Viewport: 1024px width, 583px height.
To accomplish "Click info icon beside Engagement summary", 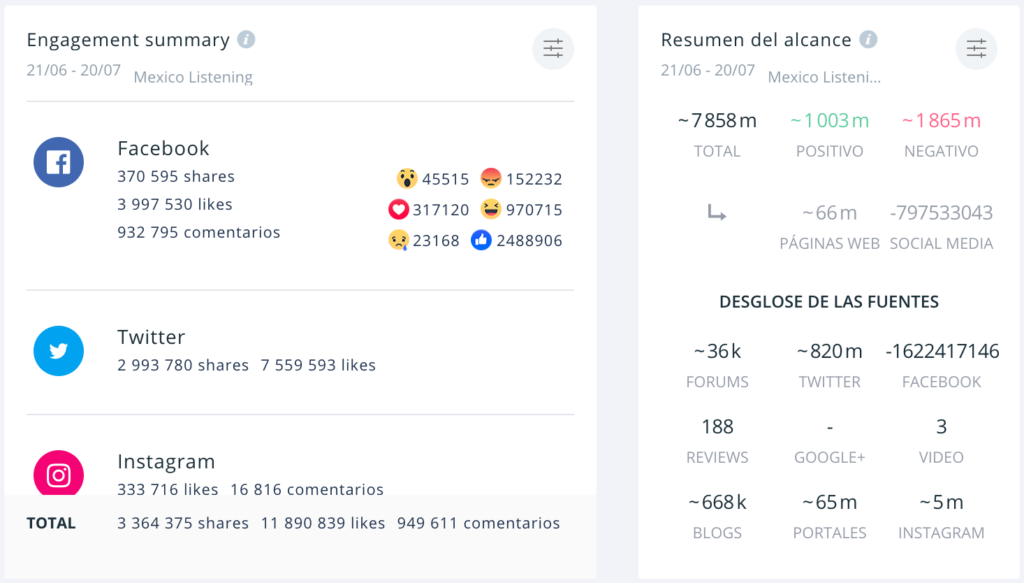I will tap(246, 40).
